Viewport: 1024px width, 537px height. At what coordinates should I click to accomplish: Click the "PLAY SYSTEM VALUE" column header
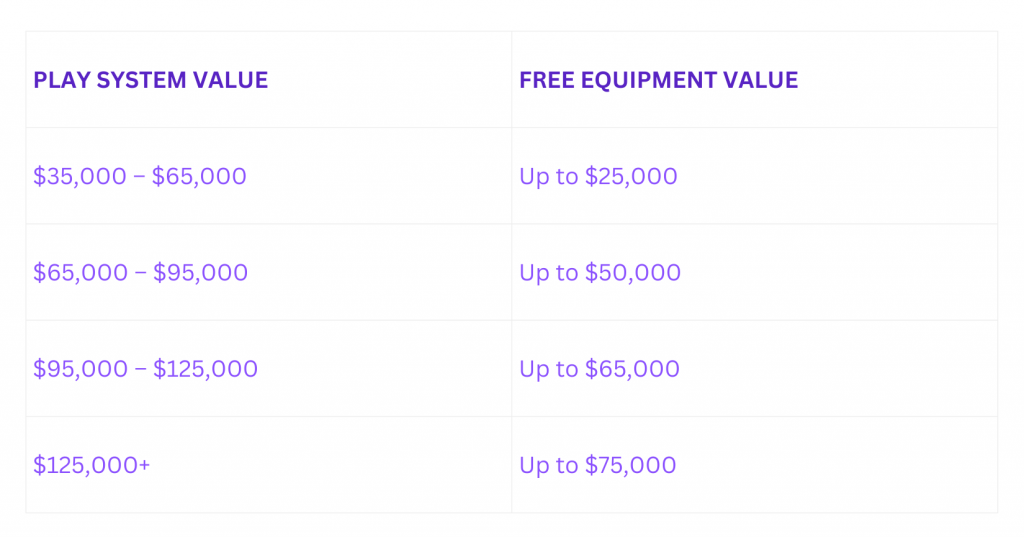[x=151, y=80]
